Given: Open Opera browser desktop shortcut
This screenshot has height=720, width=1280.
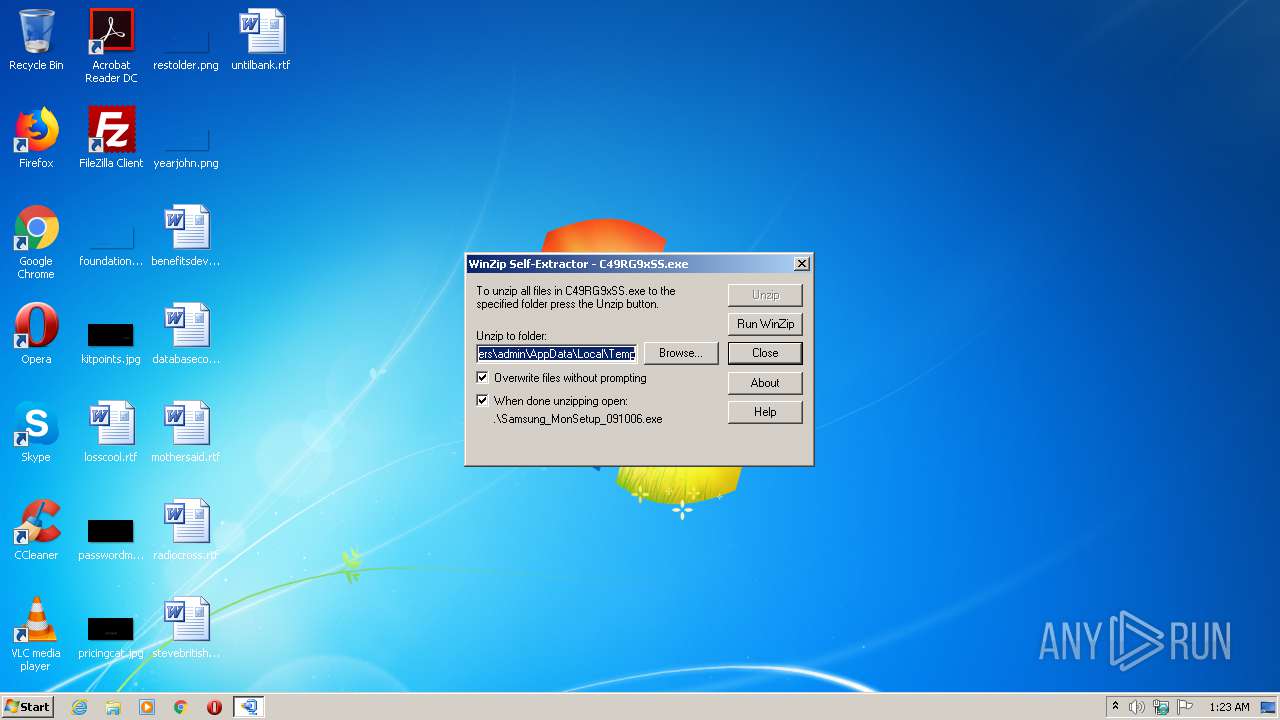Looking at the screenshot, I should (36, 334).
